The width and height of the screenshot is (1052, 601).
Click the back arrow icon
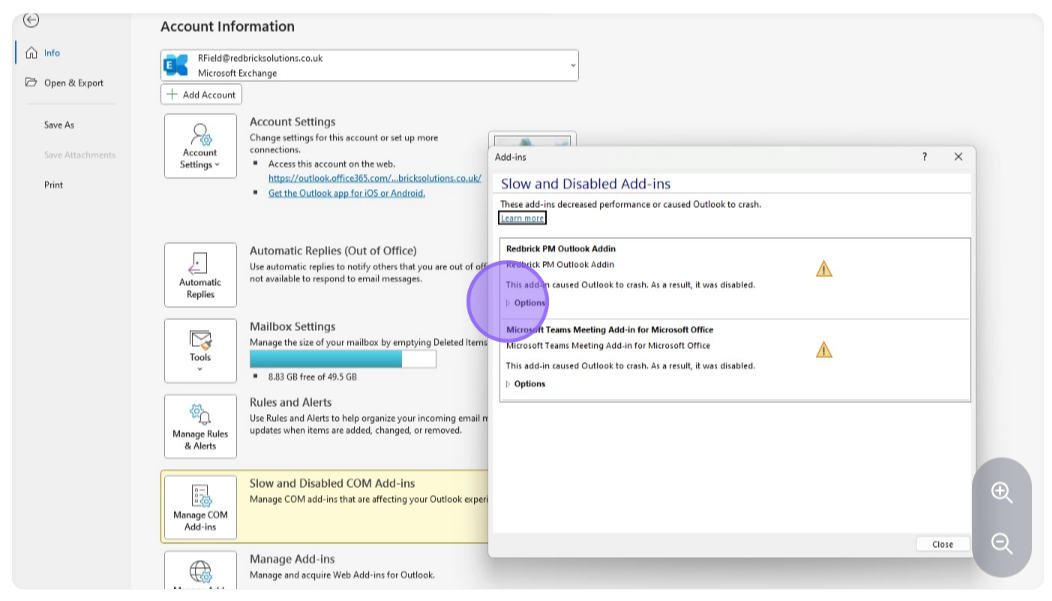(x=31, y=20)
